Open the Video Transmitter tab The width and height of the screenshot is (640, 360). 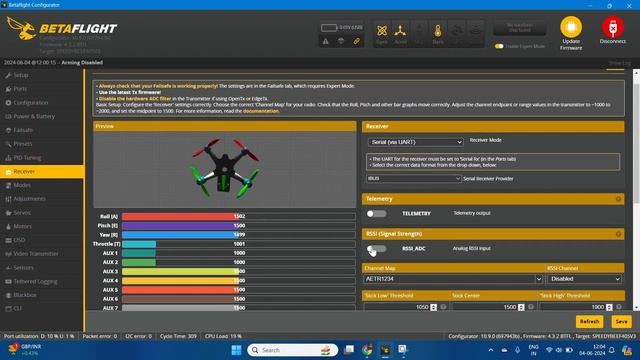[x=42, y=254]
